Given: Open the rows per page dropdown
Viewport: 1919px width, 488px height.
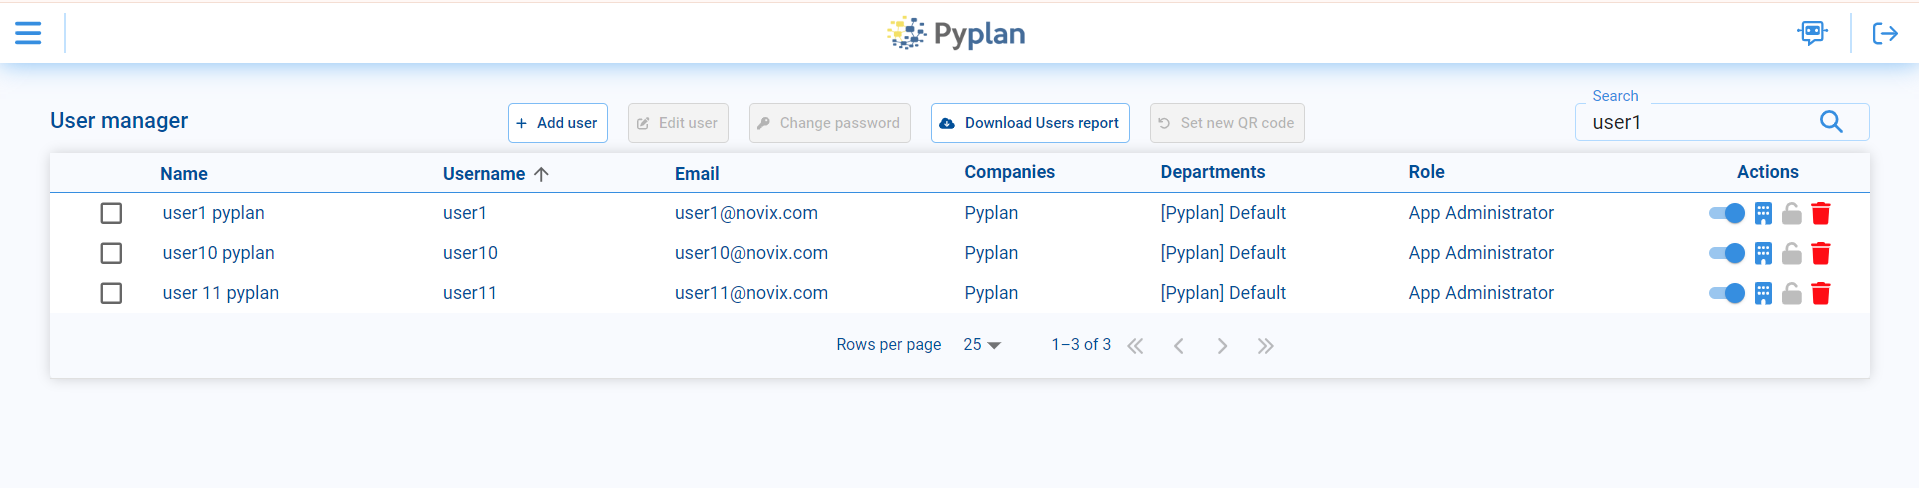Looking at the screenshot, I should 982,345.
